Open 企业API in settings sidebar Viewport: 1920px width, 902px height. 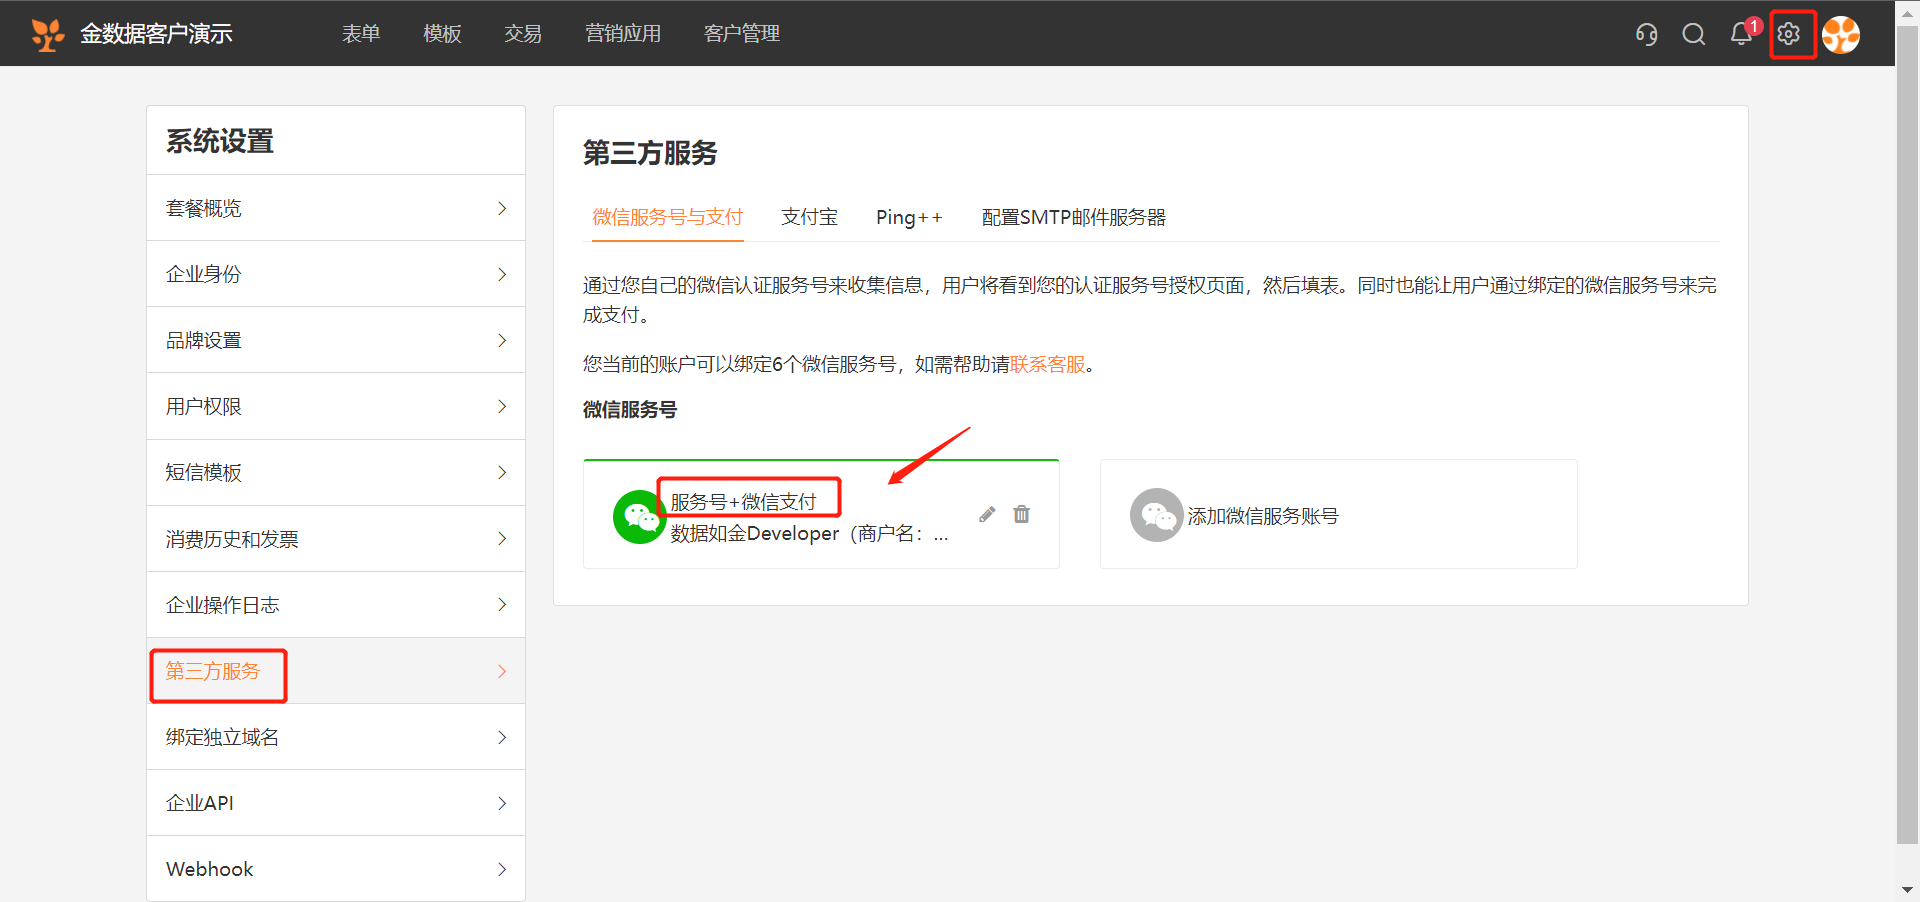point(336,803)
